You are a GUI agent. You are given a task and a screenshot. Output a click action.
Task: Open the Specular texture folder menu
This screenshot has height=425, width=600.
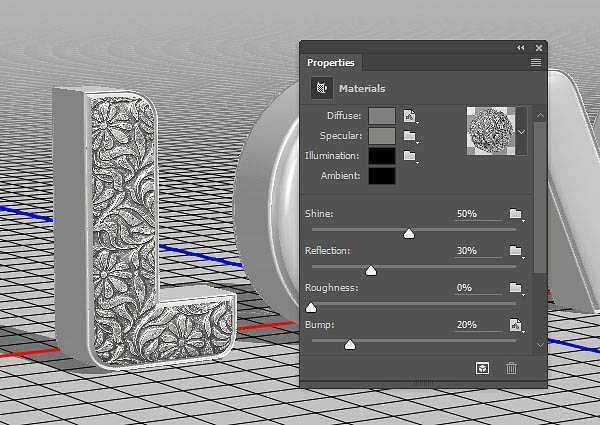click(x=410, y=136)
